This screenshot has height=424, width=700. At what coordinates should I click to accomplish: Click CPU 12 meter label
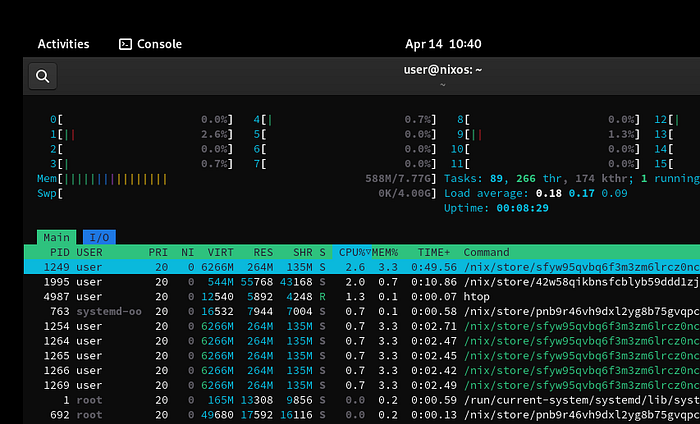point(661,120)
